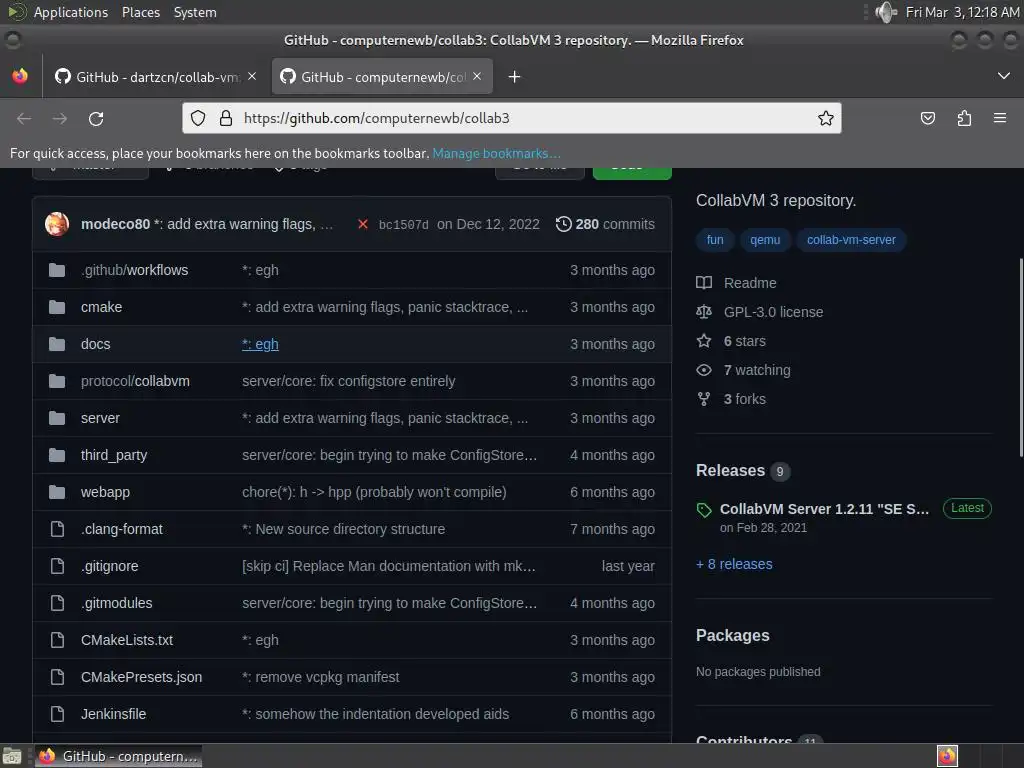This screenshot has height=768, width=1024.
Task: Go back with the back arrow
Action: [24, 118]
